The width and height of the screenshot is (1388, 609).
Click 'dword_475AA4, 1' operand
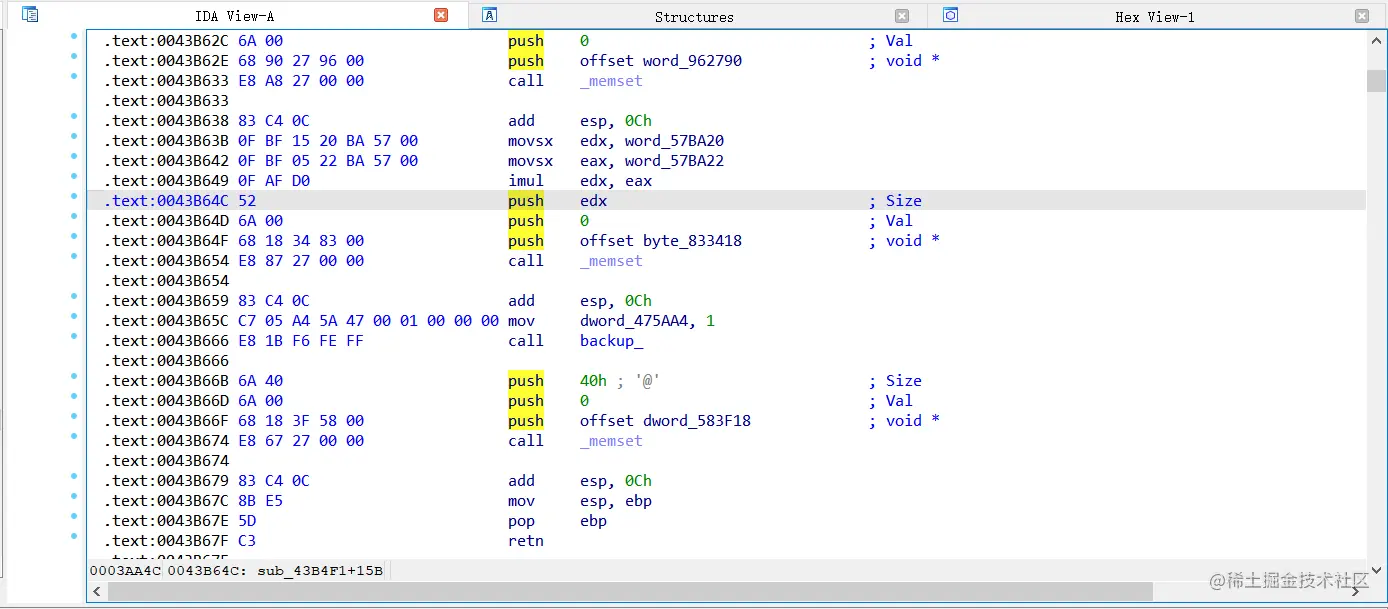[x=647, y=321]
